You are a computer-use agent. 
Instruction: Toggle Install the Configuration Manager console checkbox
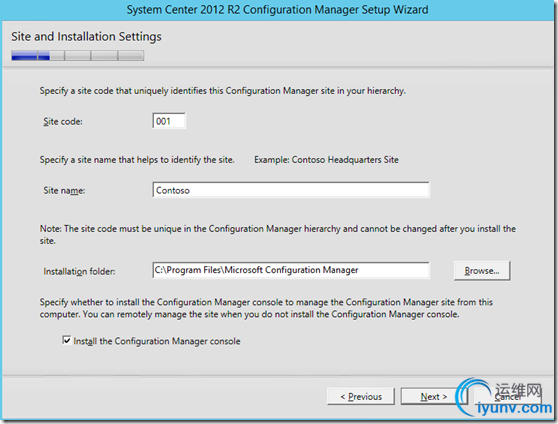pos(67,340)
